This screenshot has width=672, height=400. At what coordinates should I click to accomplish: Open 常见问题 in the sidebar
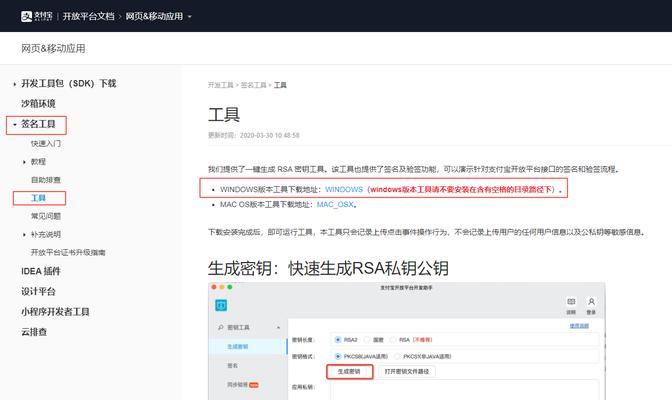45,216
